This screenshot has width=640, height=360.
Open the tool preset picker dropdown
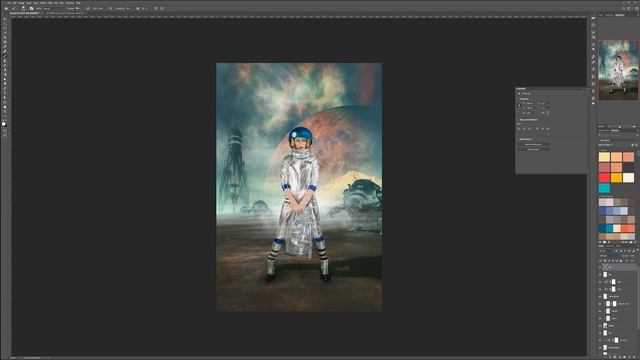click(x=14, y=8)
